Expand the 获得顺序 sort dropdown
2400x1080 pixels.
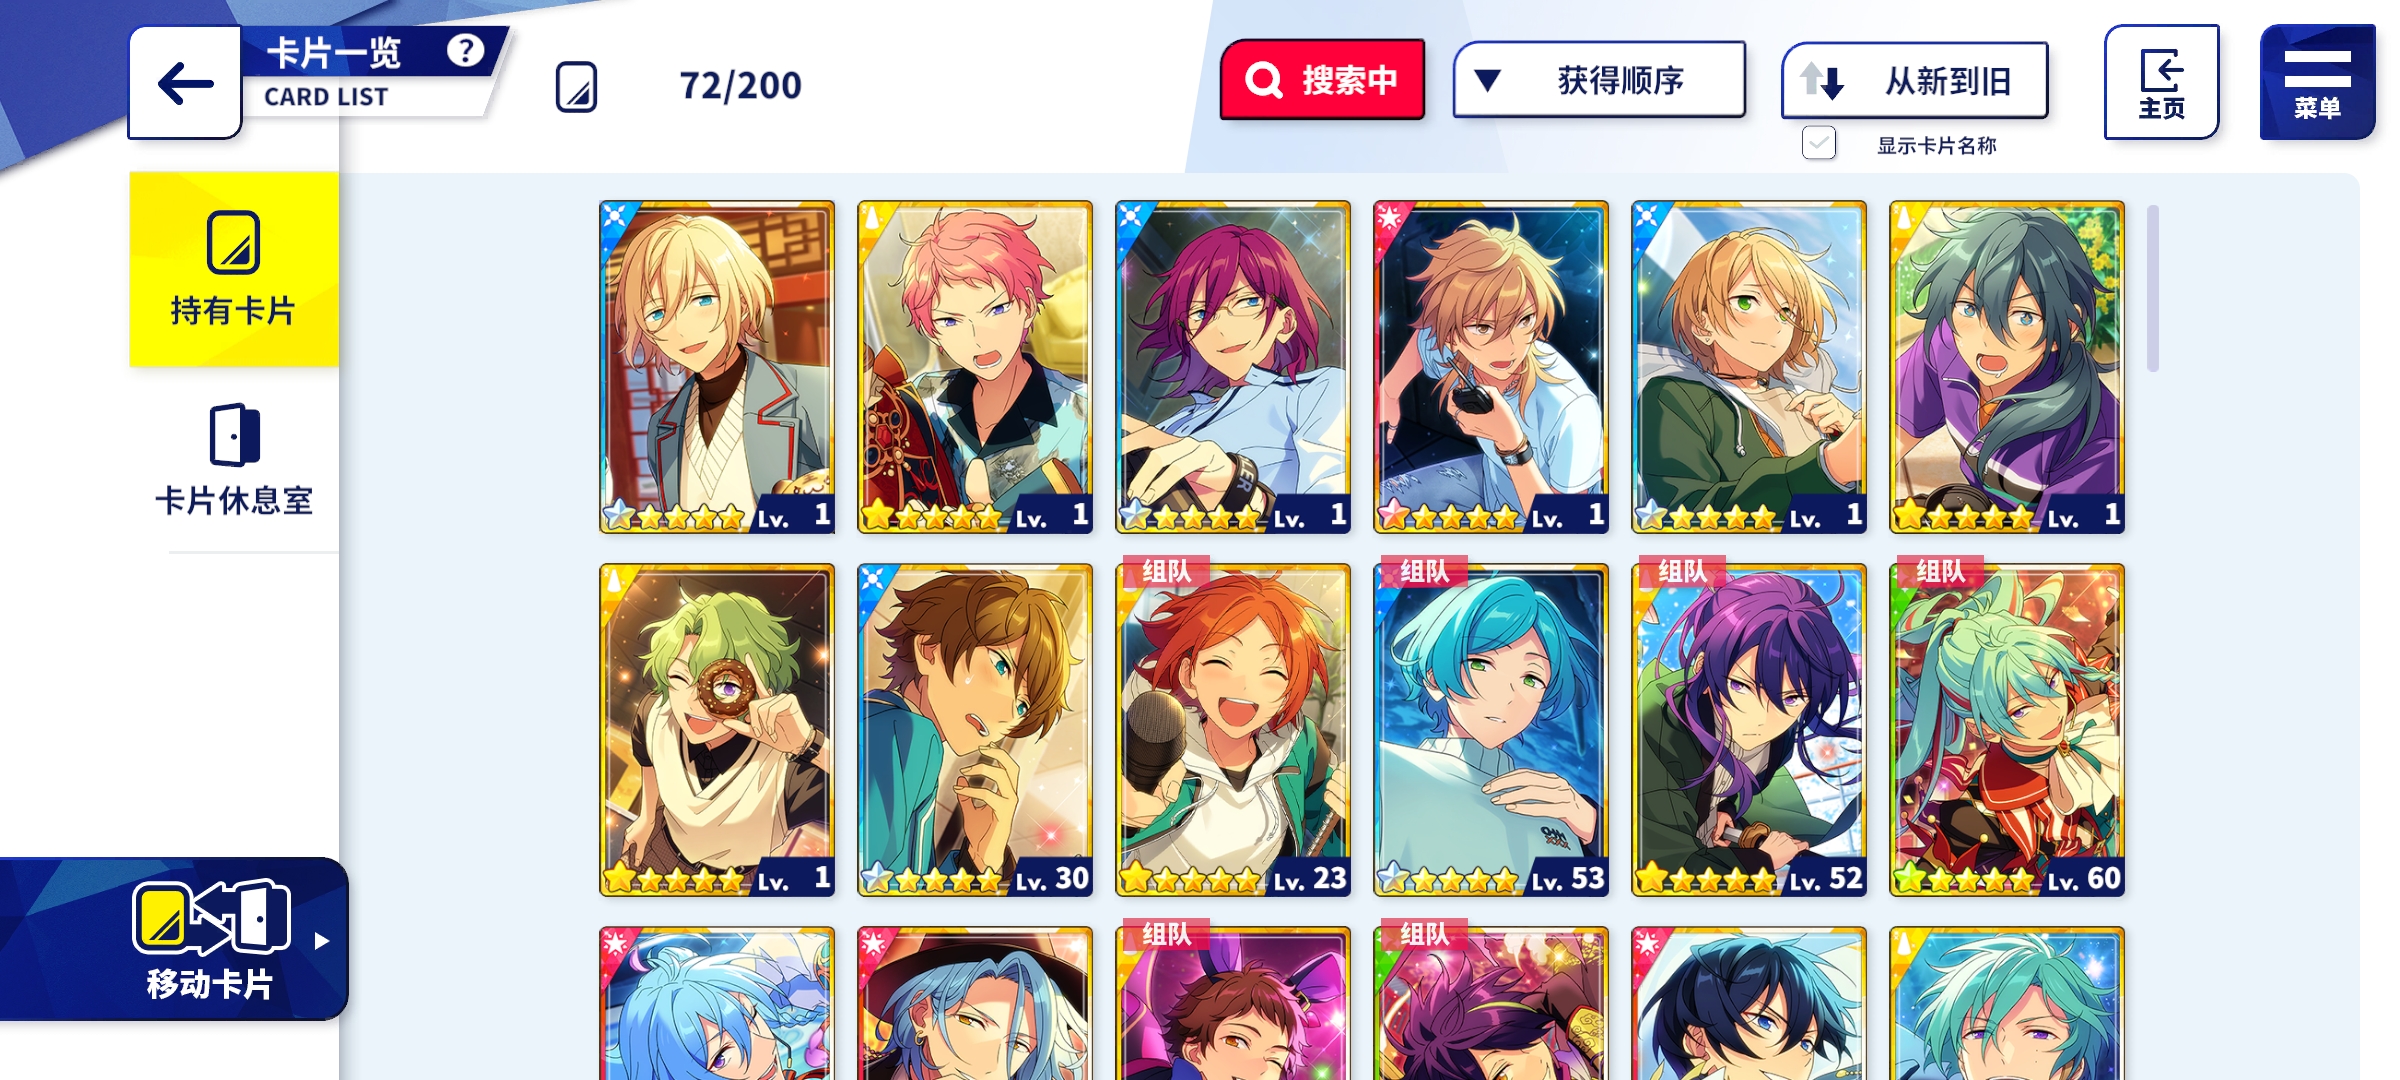(1599, 80)
